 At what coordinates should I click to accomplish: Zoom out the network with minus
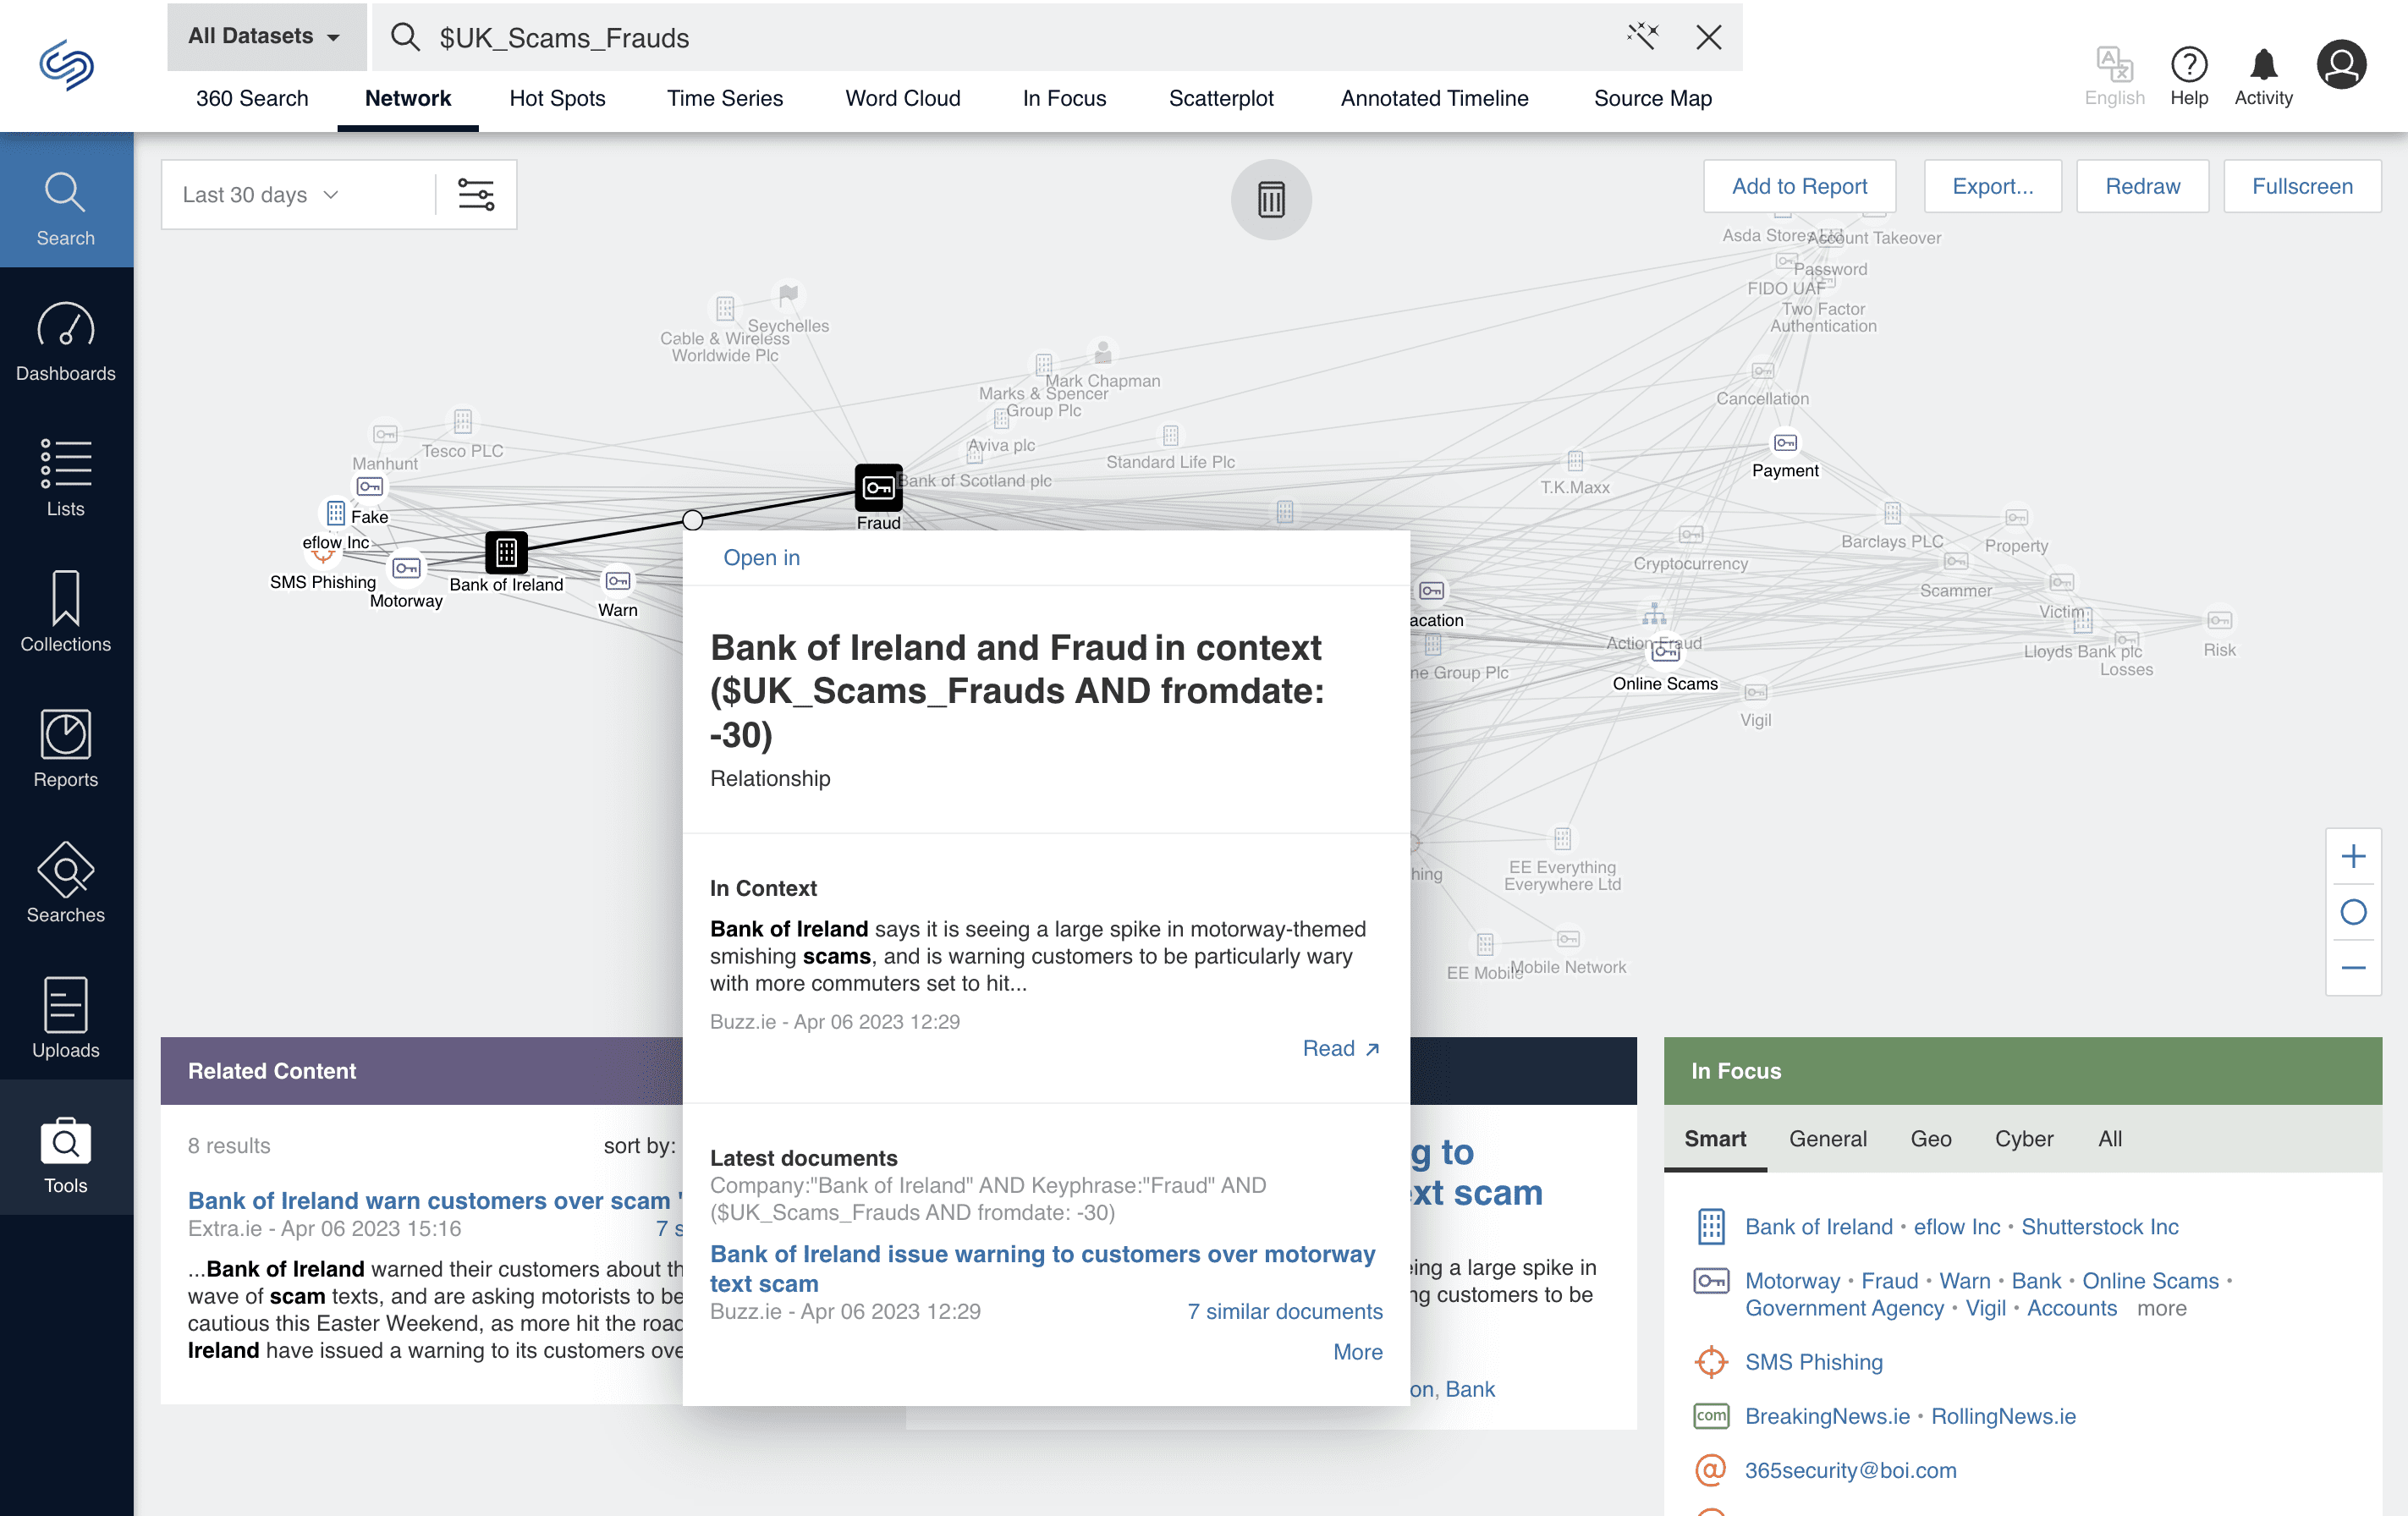(x=2353, y=967)
